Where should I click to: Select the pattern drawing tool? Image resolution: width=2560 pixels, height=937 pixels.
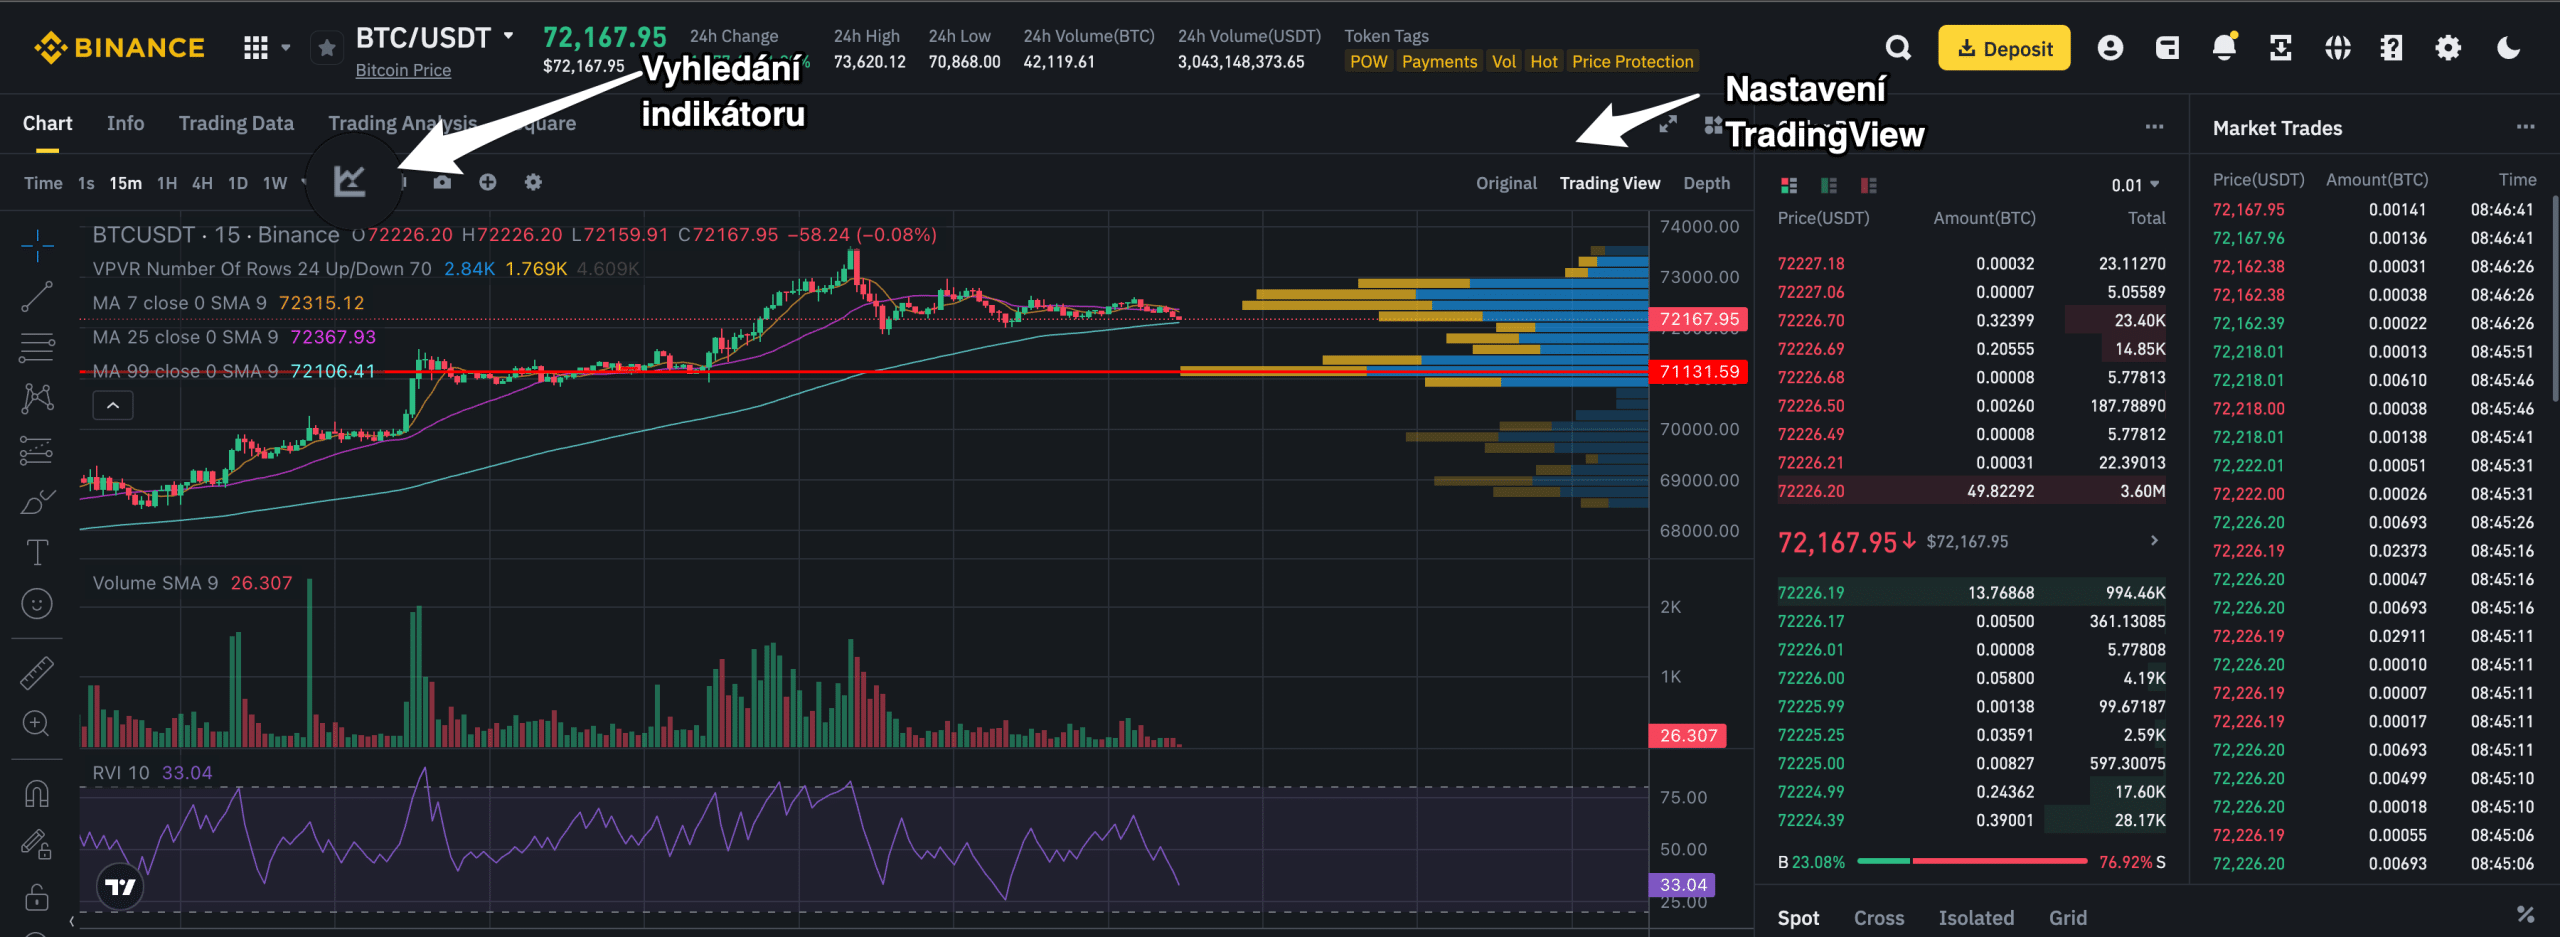[37, 398]
